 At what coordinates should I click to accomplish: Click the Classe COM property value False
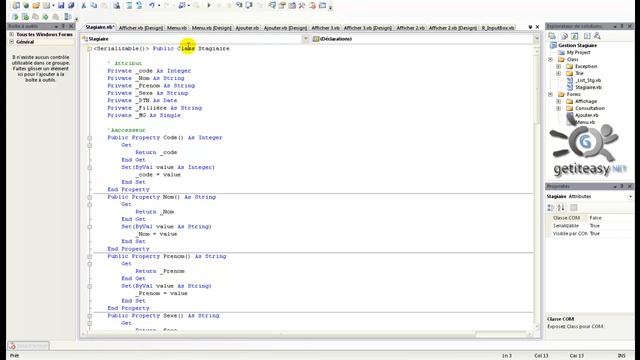[x=595, y=218]
